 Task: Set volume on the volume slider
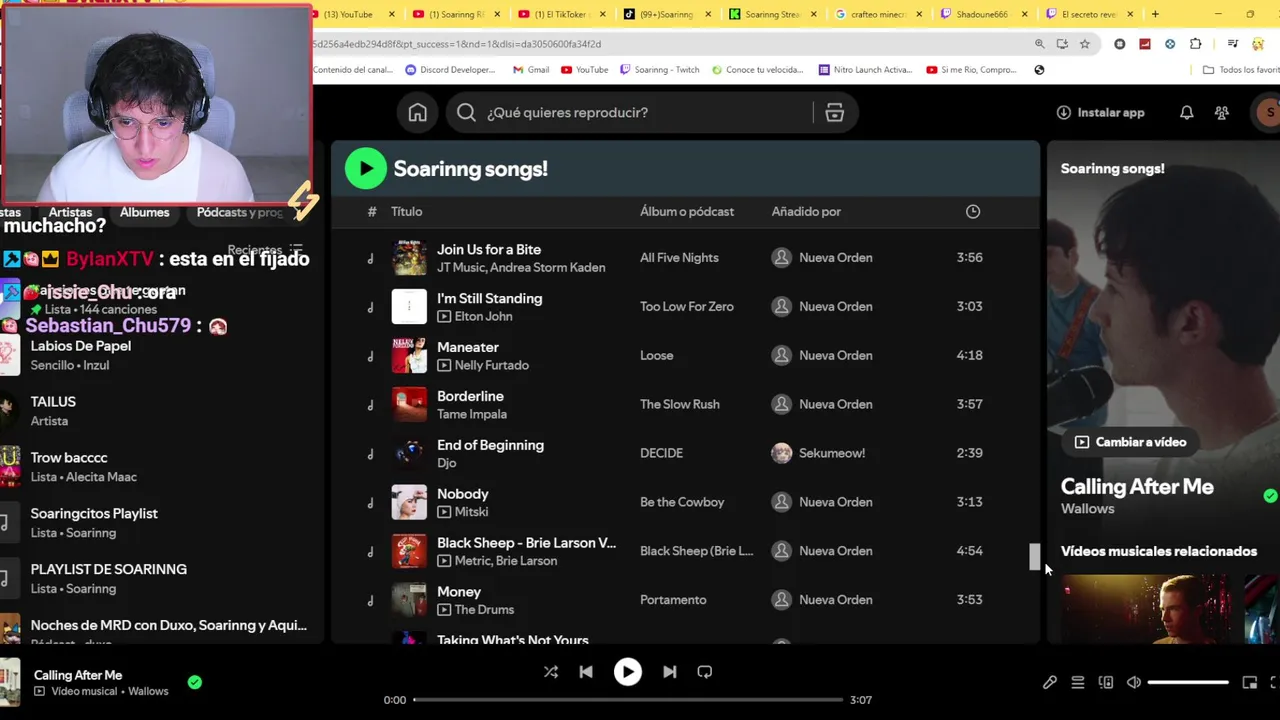point(1188,682)
